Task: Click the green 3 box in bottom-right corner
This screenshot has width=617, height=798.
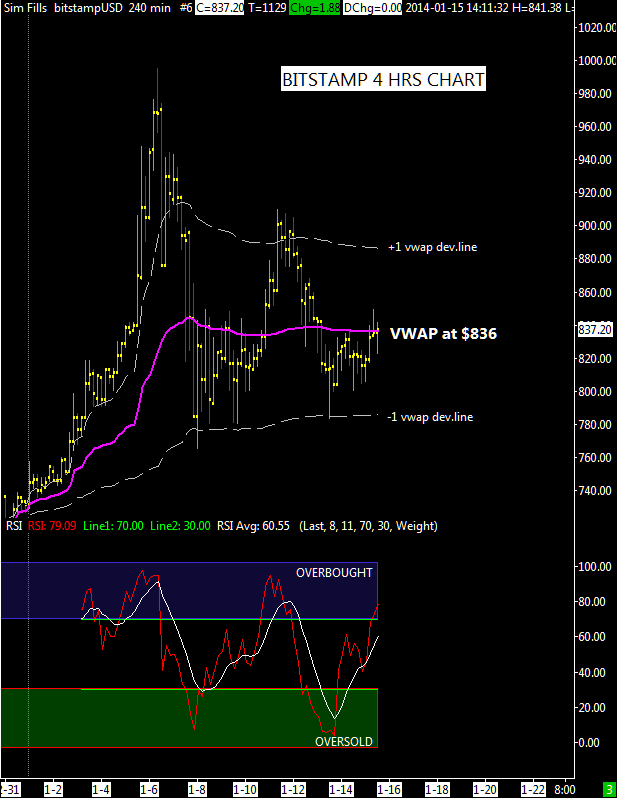Action: [x=609, y=789]
